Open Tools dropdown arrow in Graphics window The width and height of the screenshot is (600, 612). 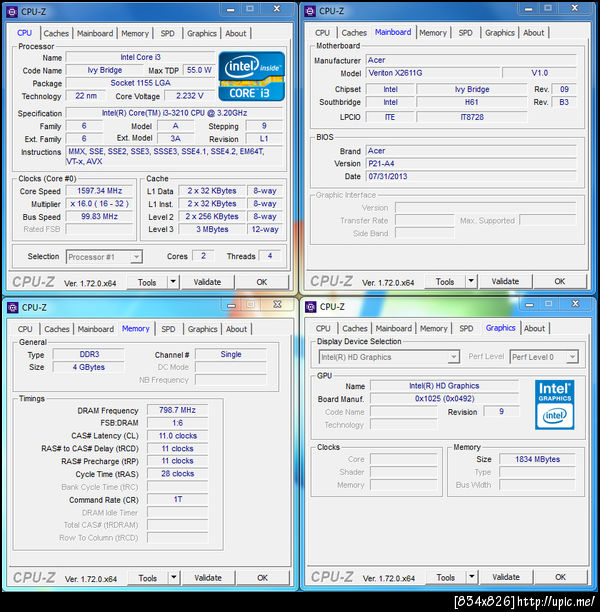pyautogui.click(x=472, y=577)
